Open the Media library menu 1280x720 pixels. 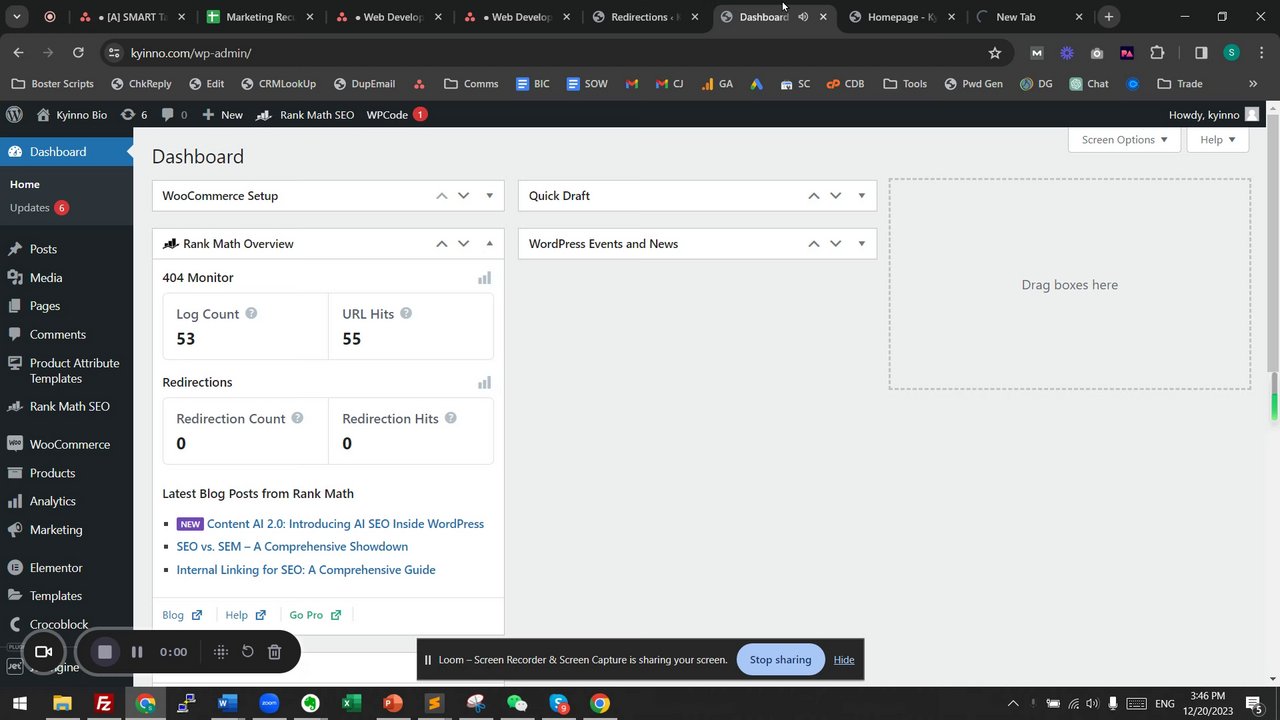[46, 277]
